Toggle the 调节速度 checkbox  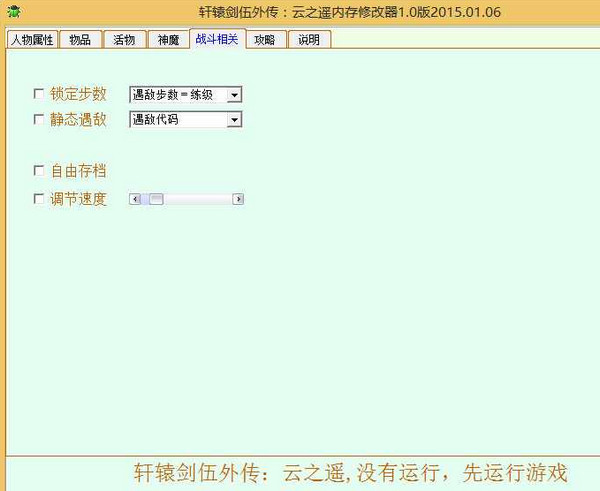[x=39, y=199]
